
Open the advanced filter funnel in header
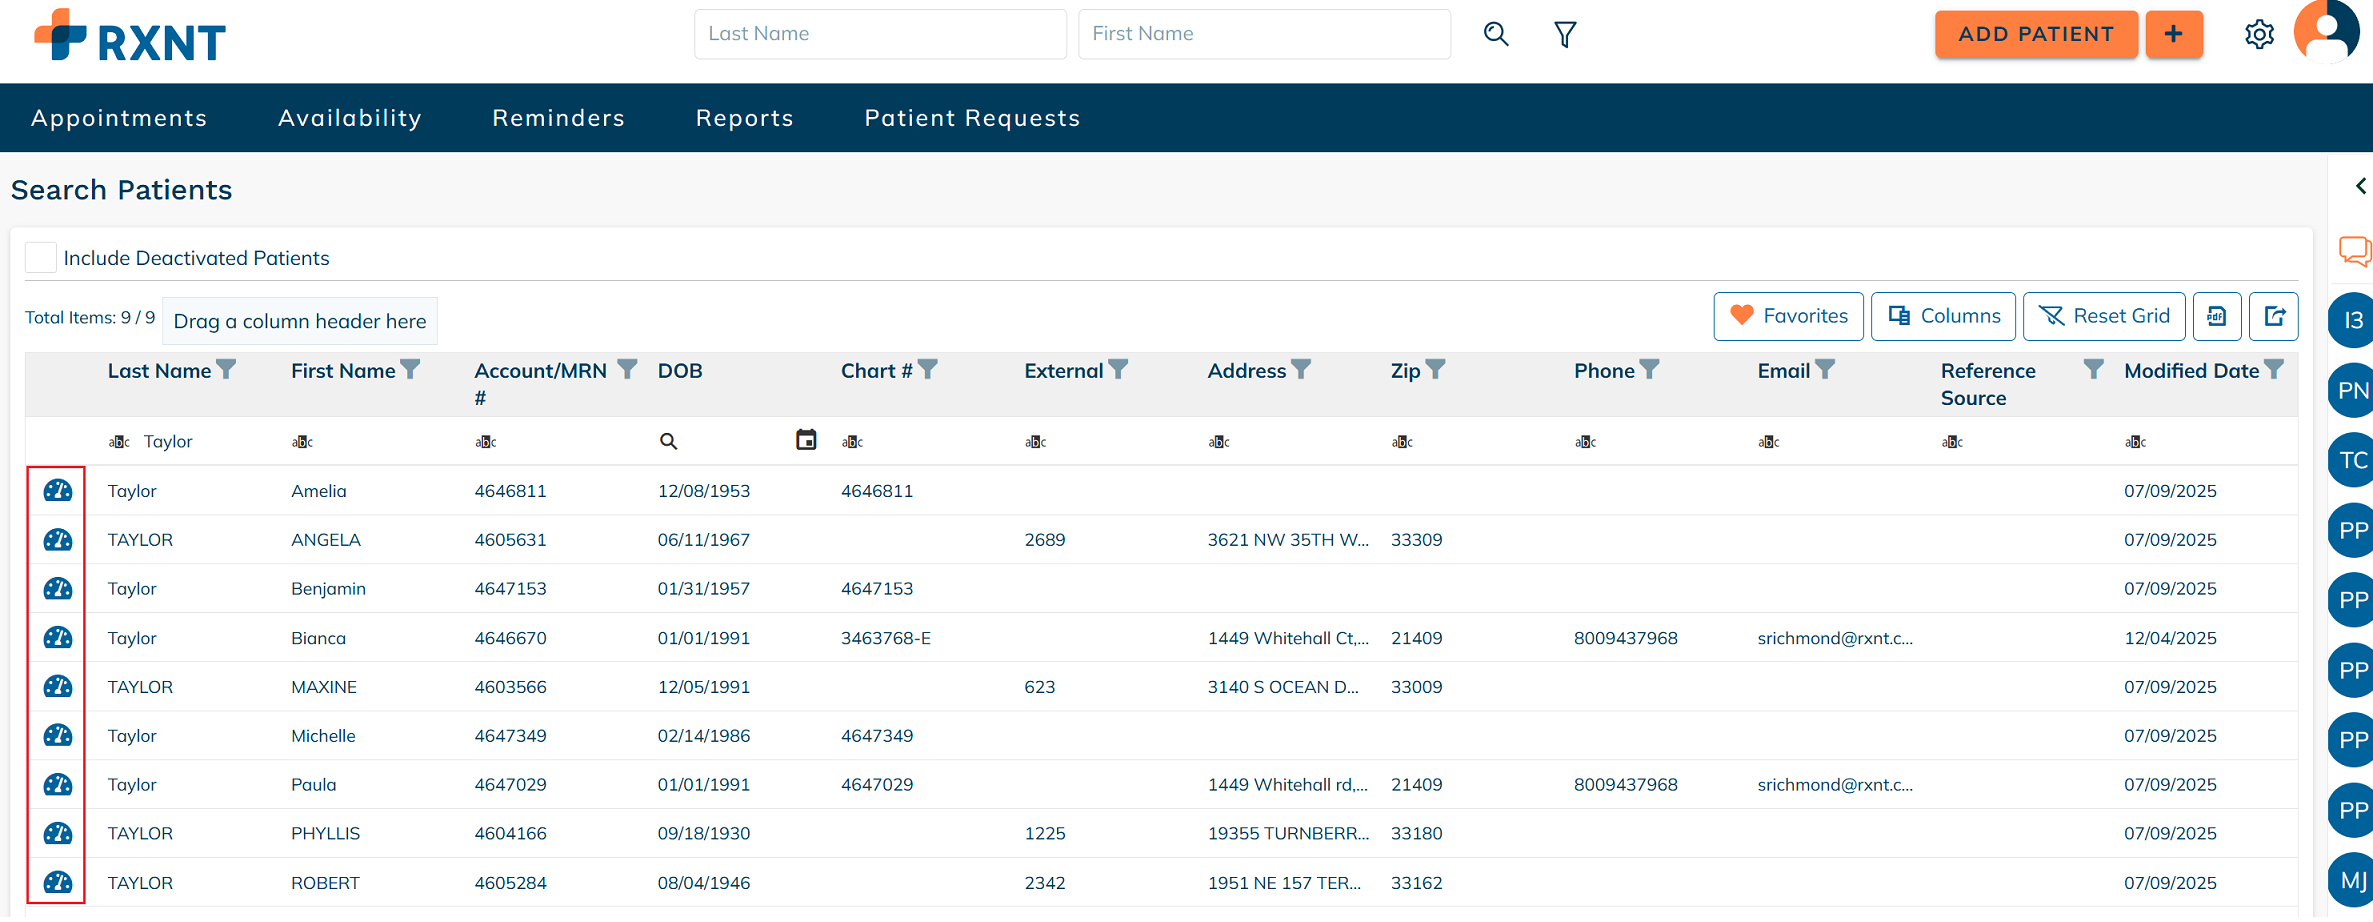click(x=1565, y=34)
